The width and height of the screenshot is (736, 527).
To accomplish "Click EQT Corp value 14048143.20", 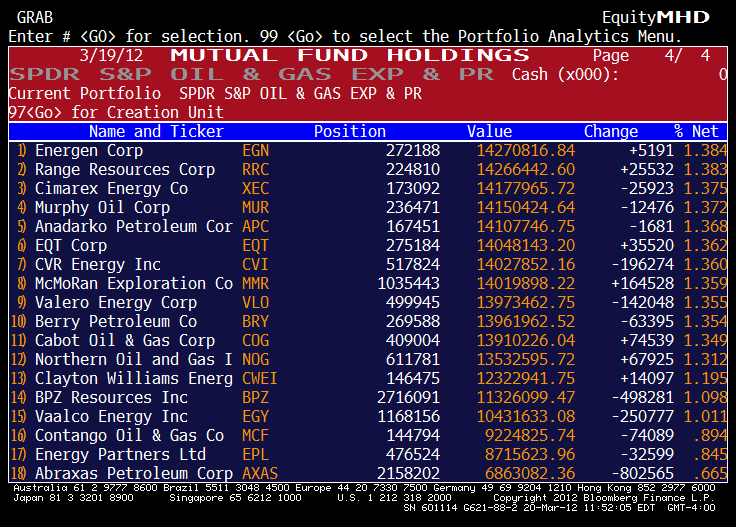I will [x=526, y=245].
